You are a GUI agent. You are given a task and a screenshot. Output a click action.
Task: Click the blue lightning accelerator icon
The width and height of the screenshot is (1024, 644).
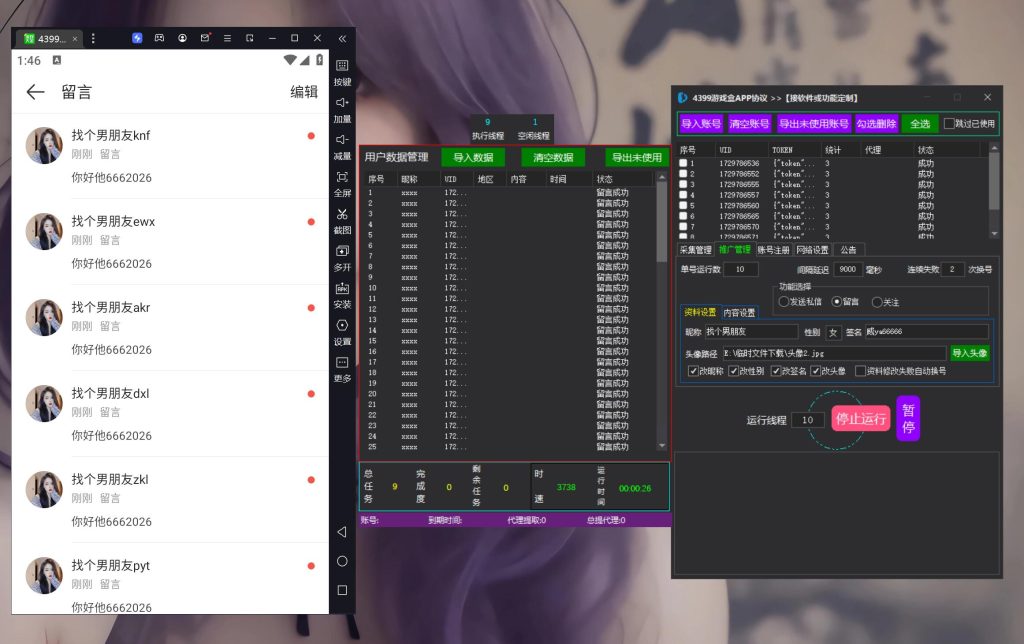[137, 39]
